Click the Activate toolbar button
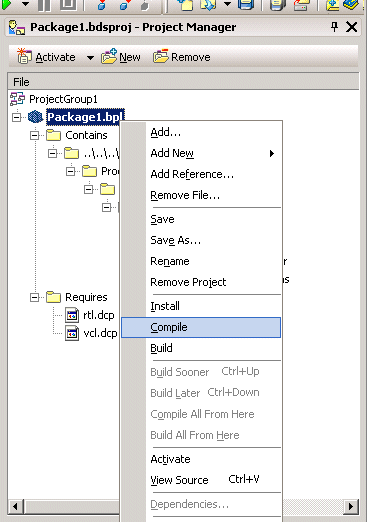 click(46, 57)
